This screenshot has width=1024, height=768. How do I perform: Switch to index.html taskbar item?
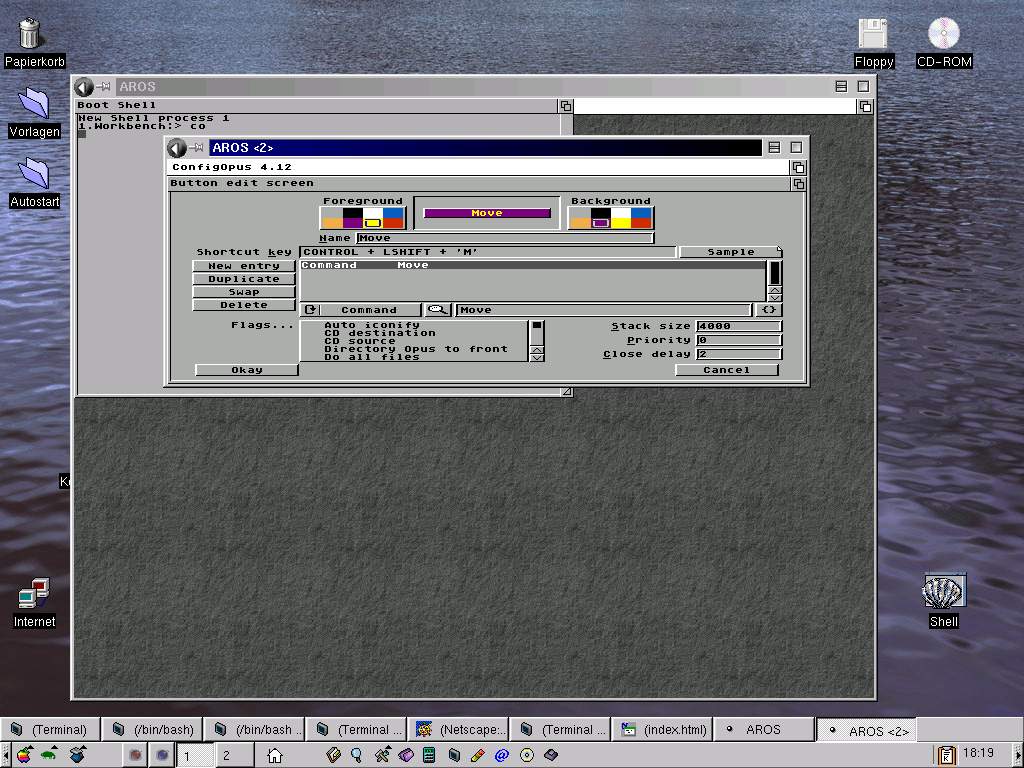[664, 729]
